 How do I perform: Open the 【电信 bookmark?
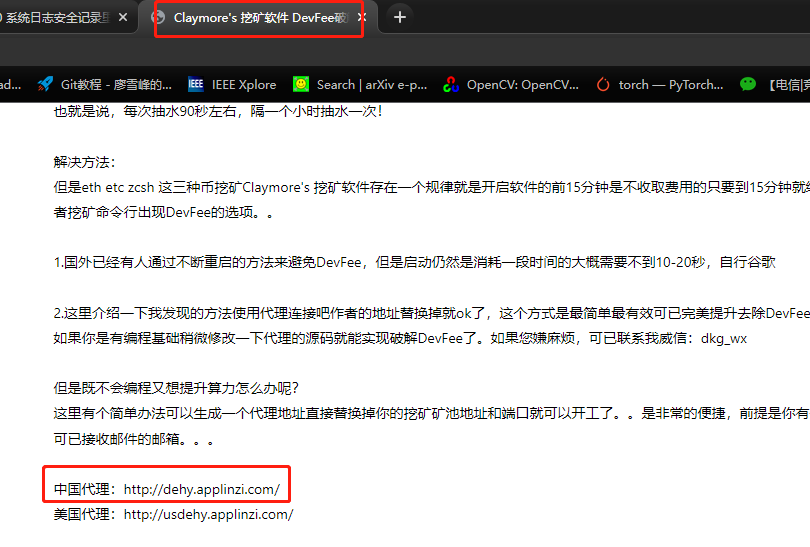(774, 84)
